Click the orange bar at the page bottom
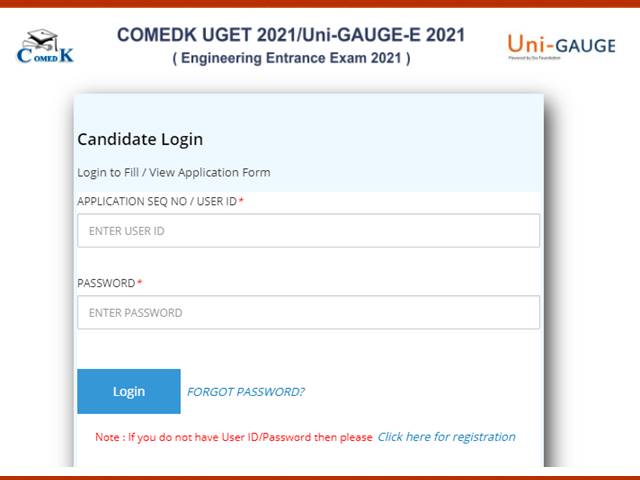The width and height of the screenshot is (640, 480). (320, 478)
